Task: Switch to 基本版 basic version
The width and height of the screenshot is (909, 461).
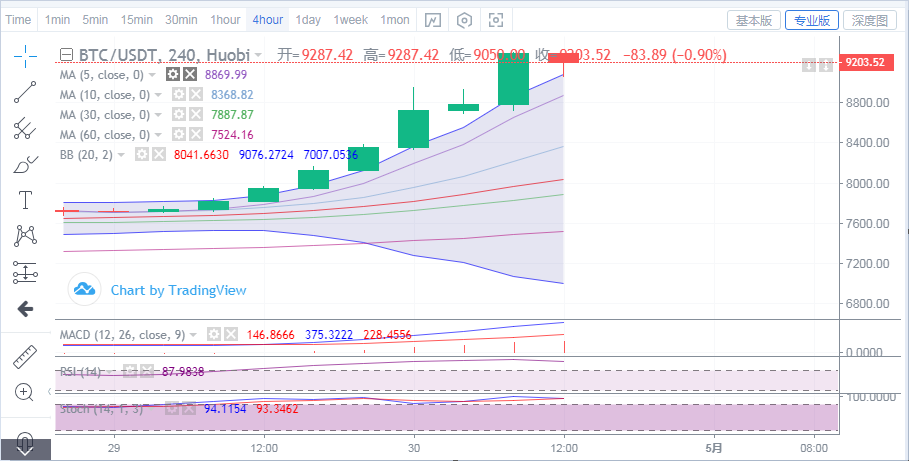Action: click(x=754, y=20)
